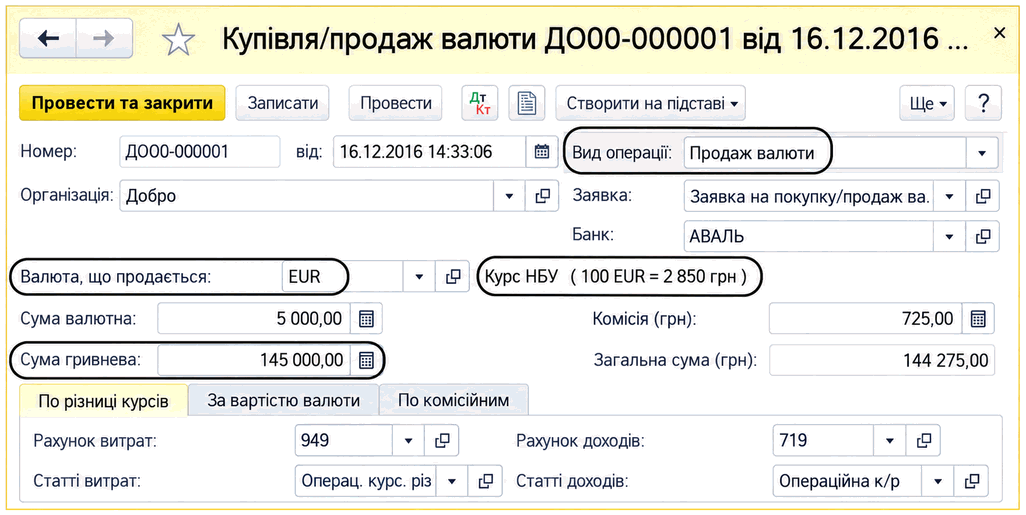Open the document report icon next to Дт/Кт
This screenshot has width=1026, height=515.
tap(527, 103)
